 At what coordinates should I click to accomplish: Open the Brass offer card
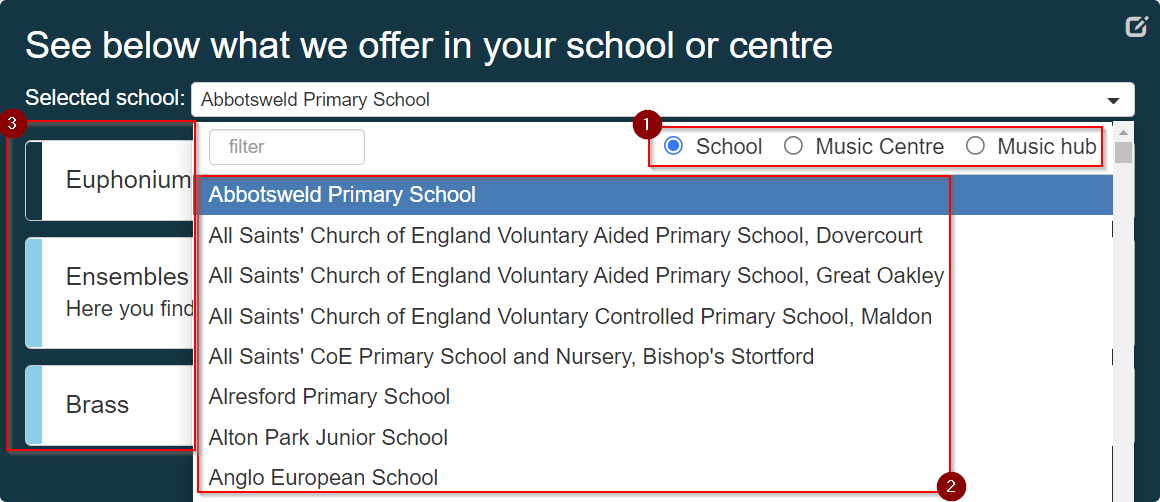[109, 405]
